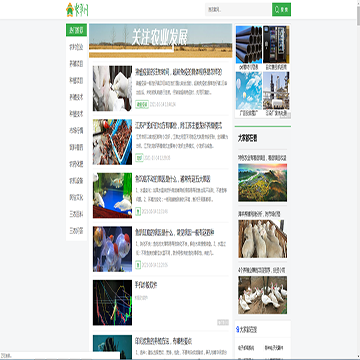Click the green tag under goldfish article
360x360 pixels.
coord(138,265)
